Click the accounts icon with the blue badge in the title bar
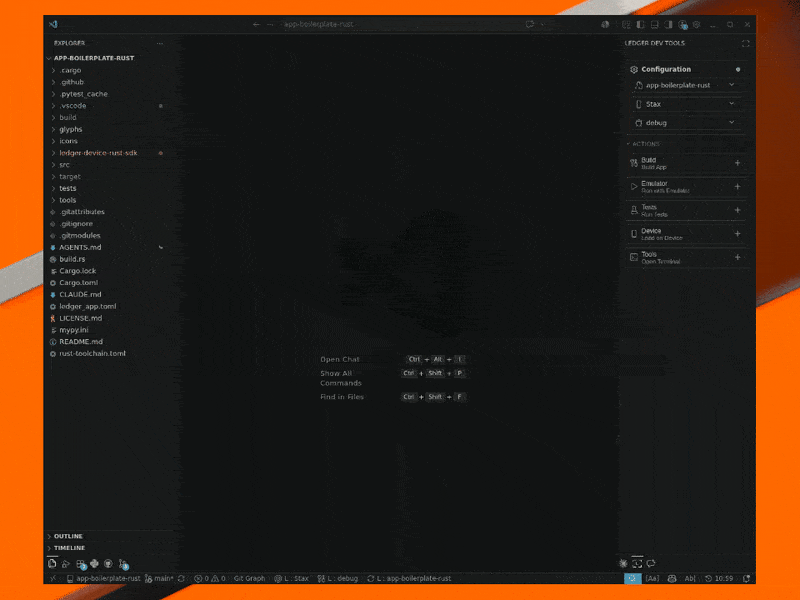This screenshot has width=800, height=600. point(683,24)
